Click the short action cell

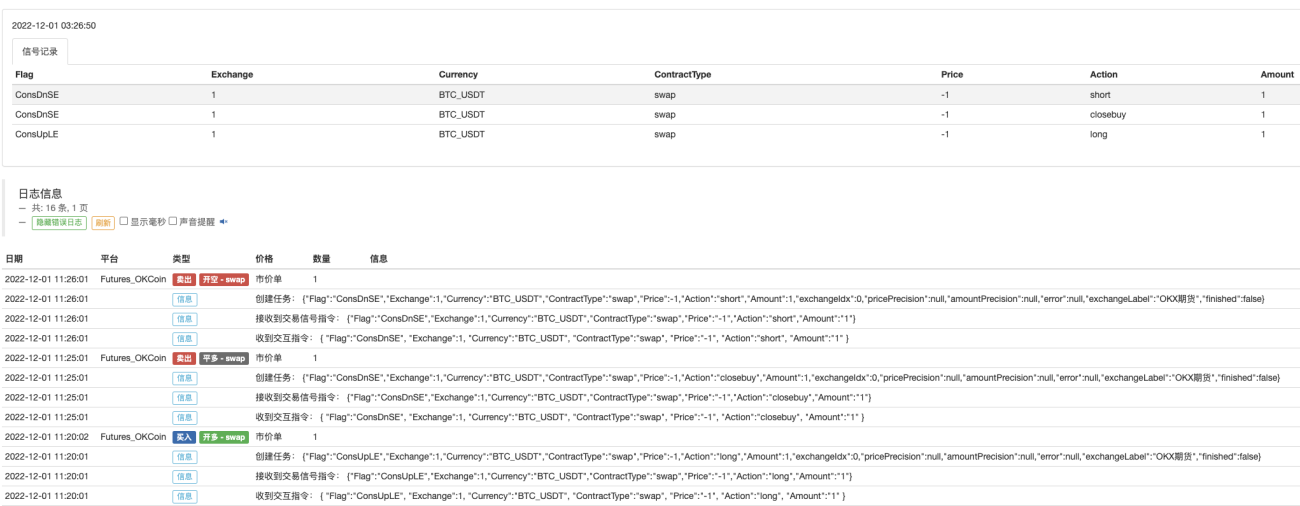[1100, 94]
